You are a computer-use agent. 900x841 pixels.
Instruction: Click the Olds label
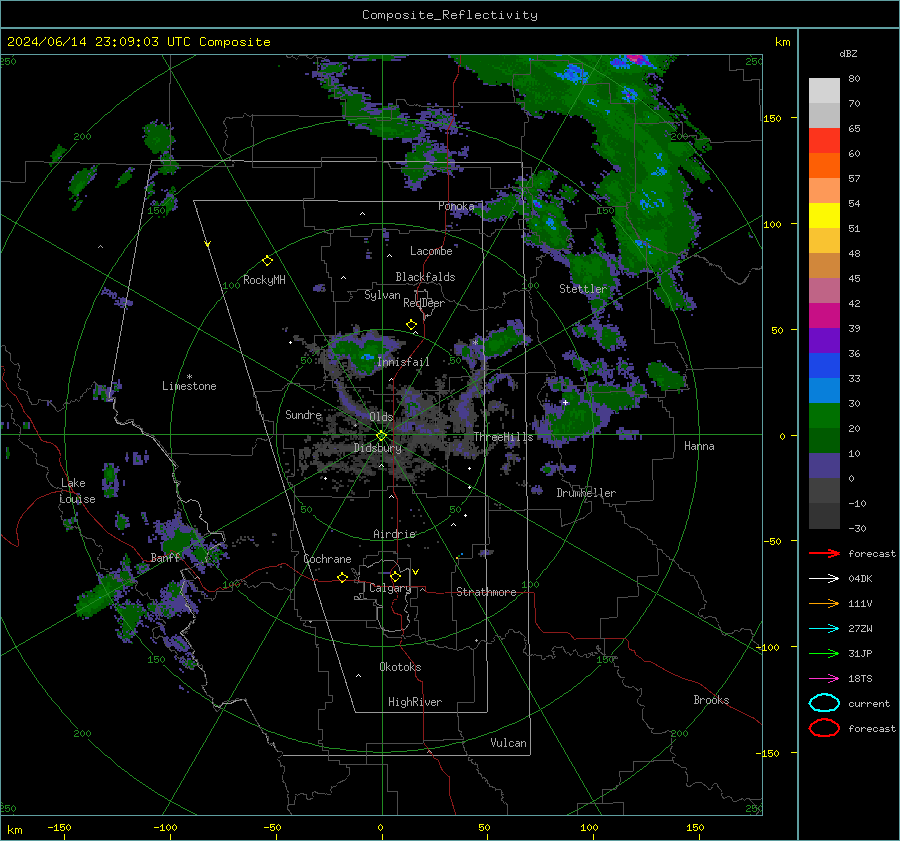381,417
